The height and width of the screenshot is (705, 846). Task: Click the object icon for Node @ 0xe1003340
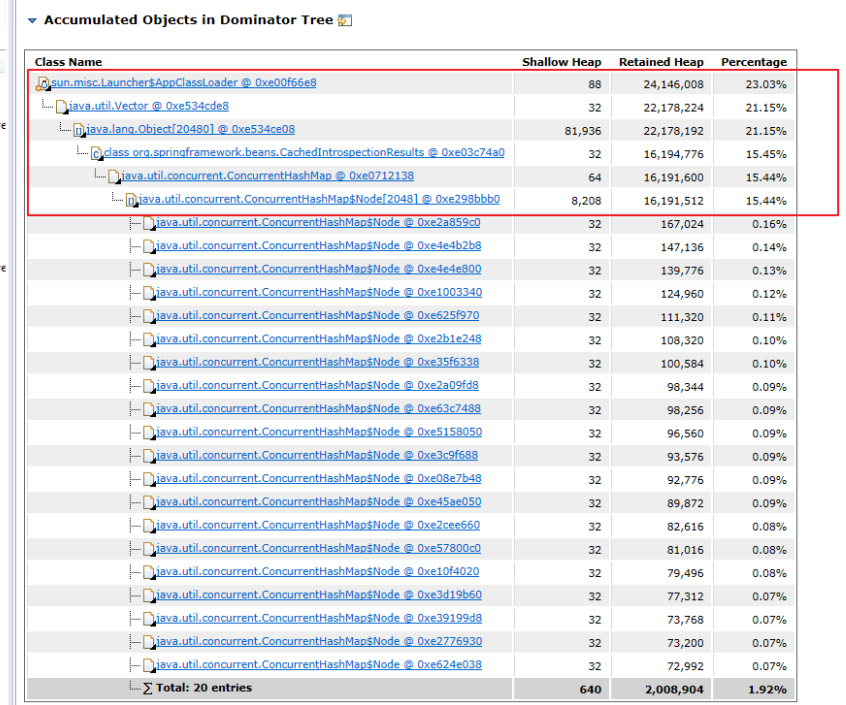pyautogui.click(x=149, y=293)
